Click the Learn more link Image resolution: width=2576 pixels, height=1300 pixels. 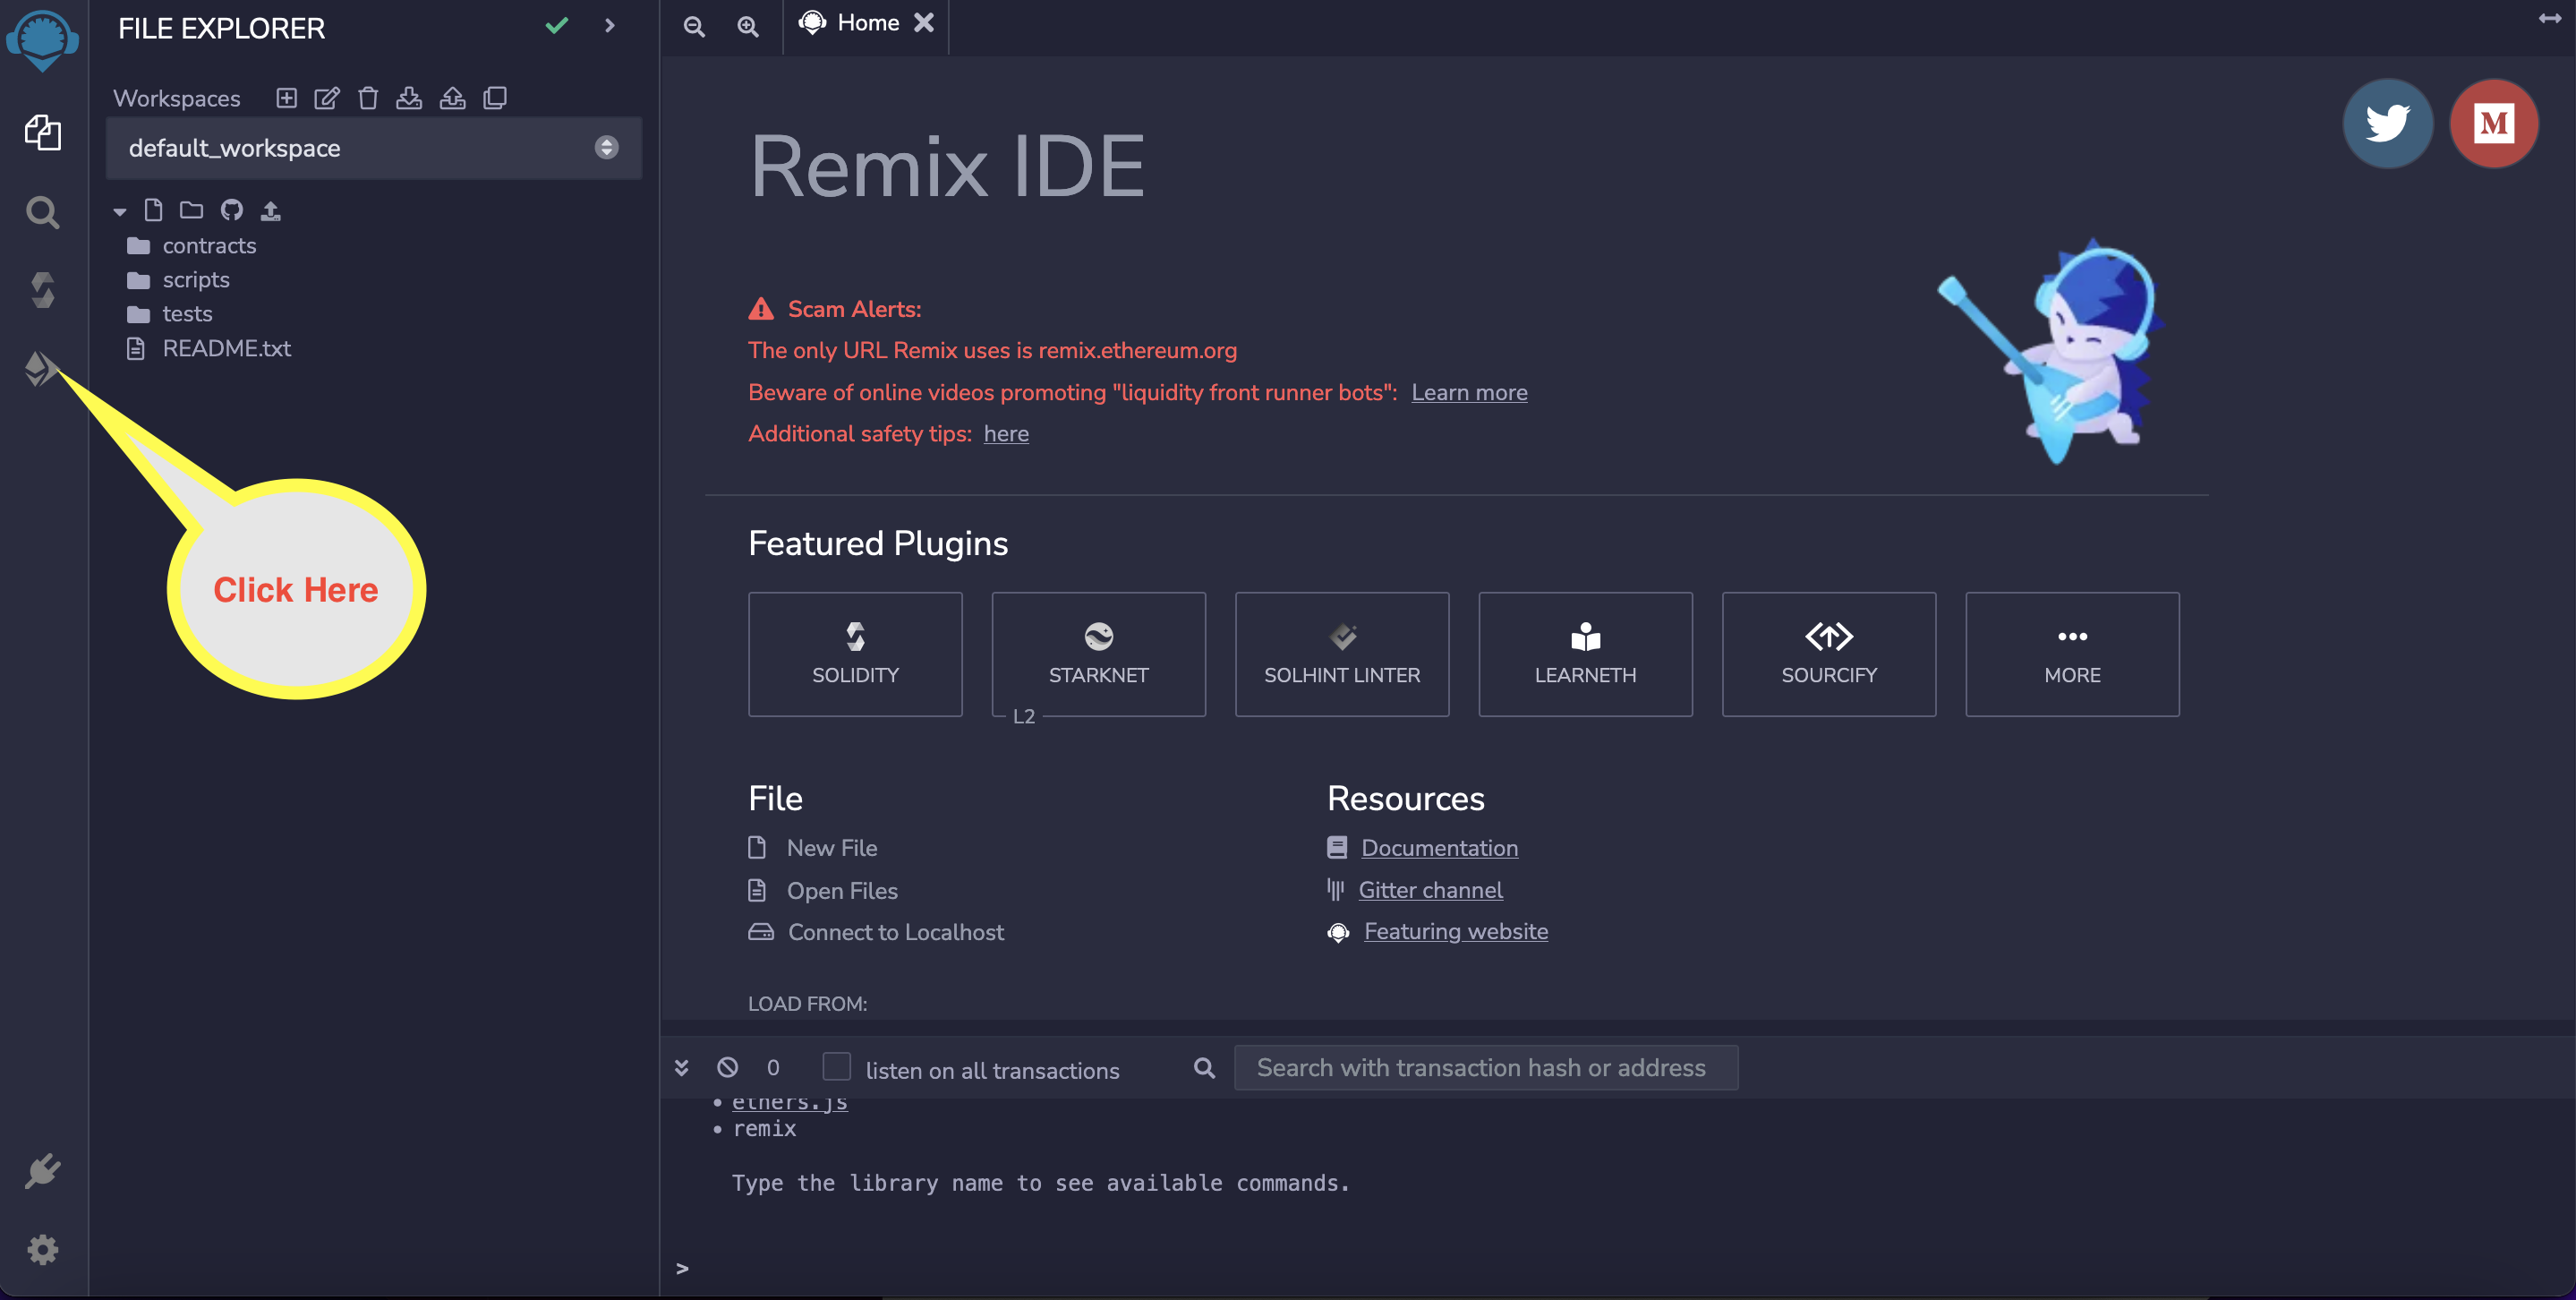pos(1468,392)
